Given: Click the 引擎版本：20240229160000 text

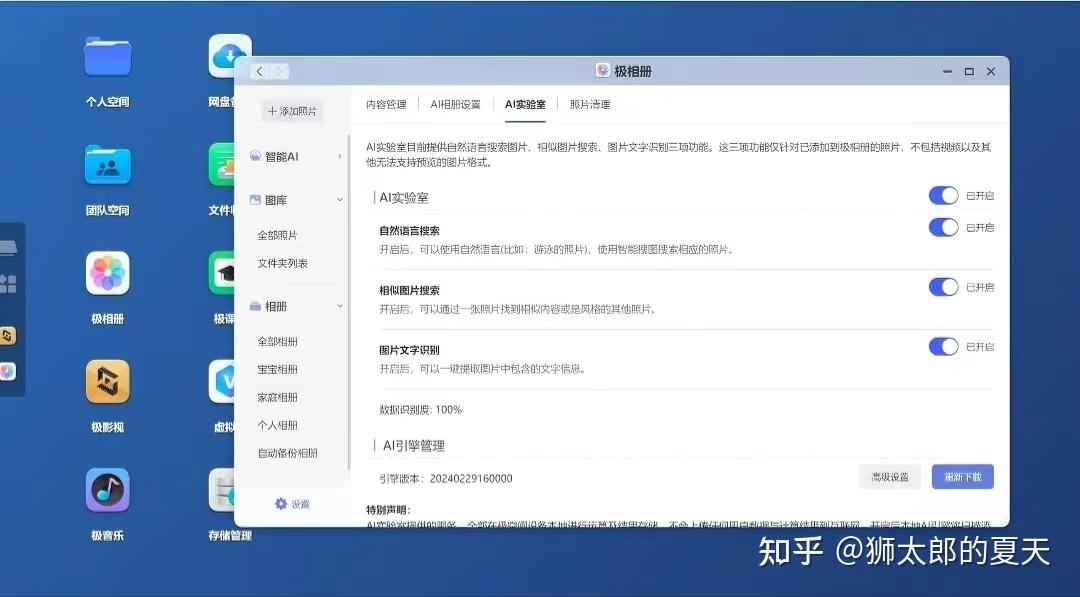Looking at the screenshot, I should point(446,478).
